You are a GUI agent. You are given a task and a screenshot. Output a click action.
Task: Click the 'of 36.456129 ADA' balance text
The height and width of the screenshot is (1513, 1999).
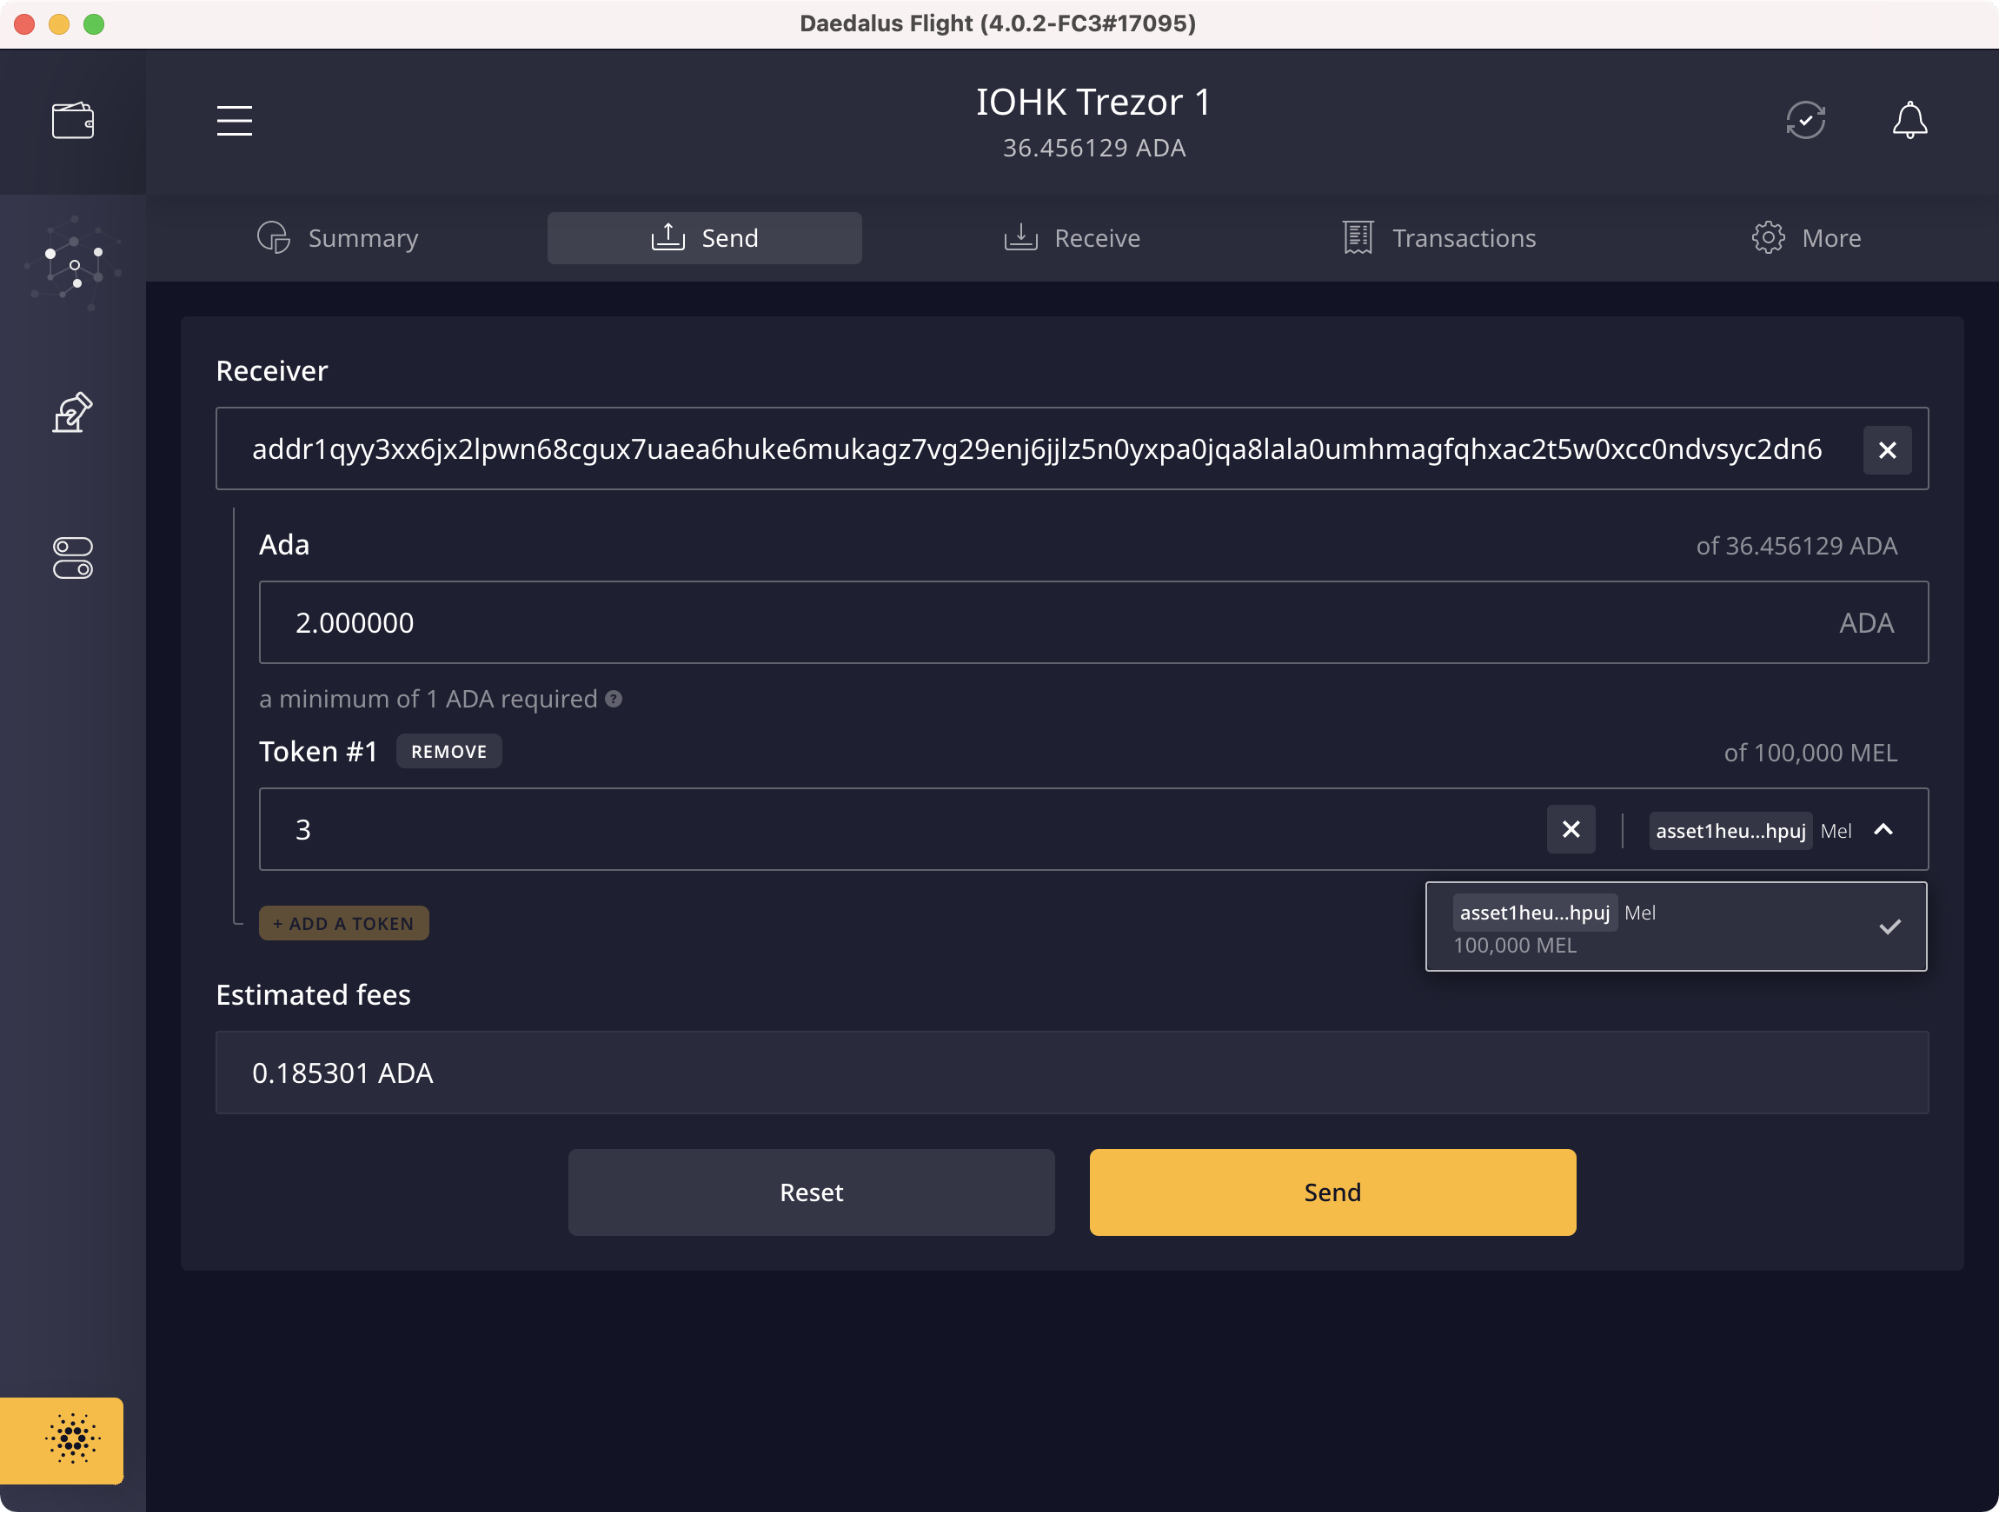point(1797,546)
